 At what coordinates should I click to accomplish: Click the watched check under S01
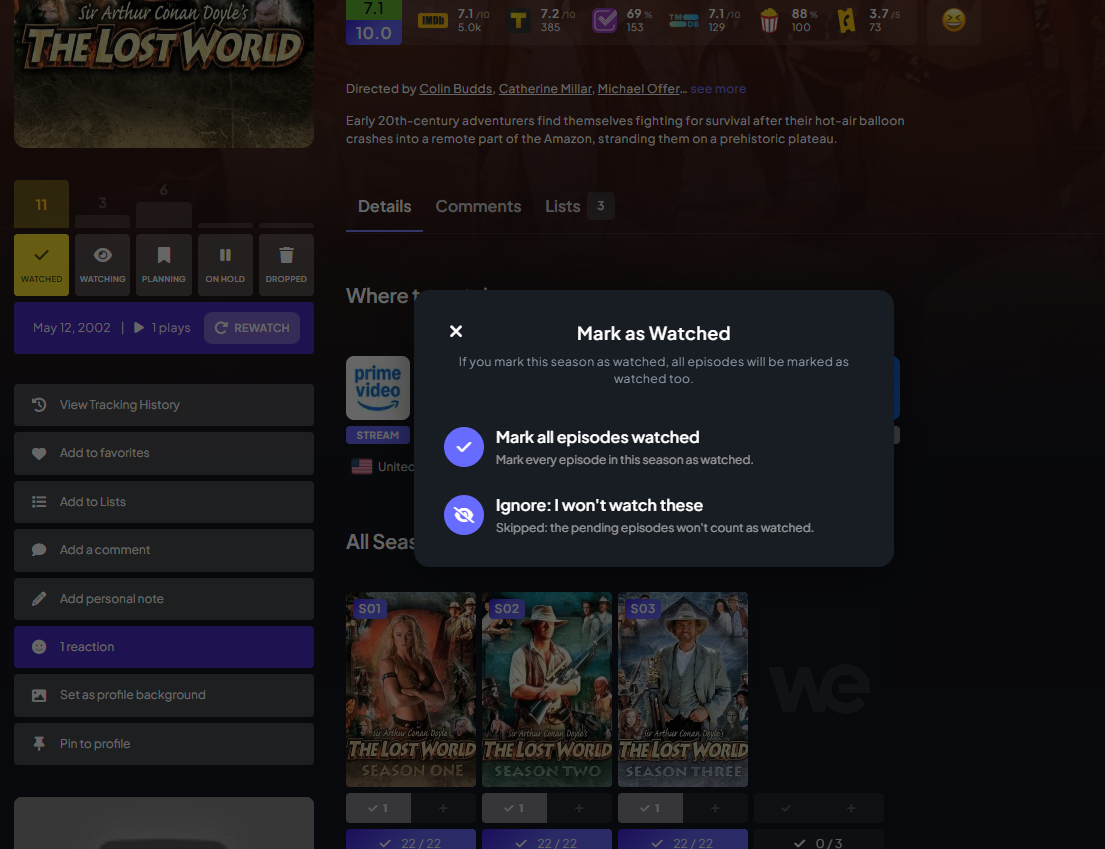(378, 808)
